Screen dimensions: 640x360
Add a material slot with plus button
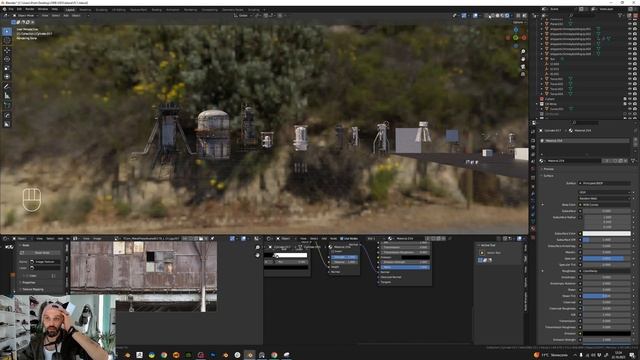(x=636, y=140)
